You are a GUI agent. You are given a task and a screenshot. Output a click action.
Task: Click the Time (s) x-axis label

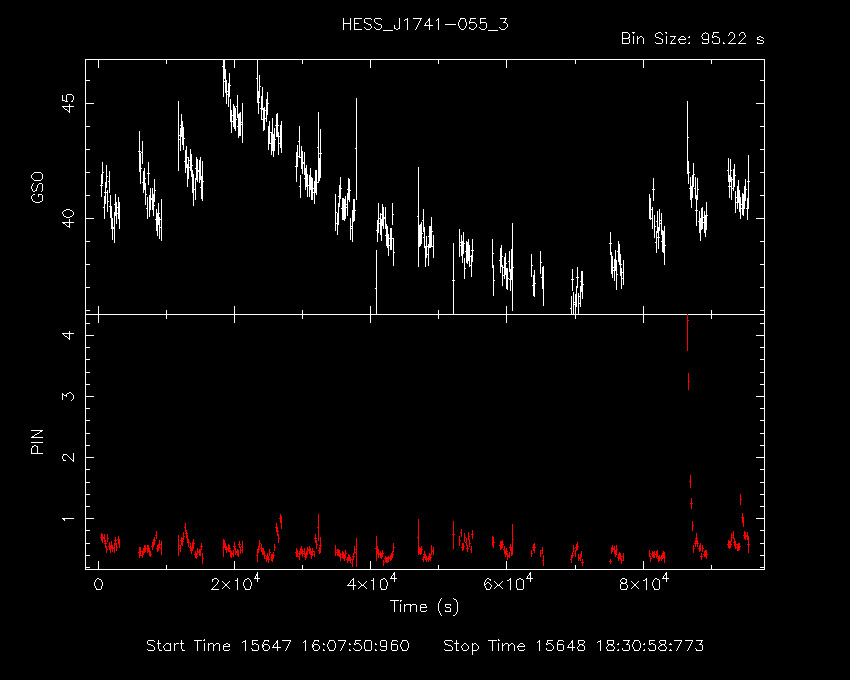pos(424,607)
